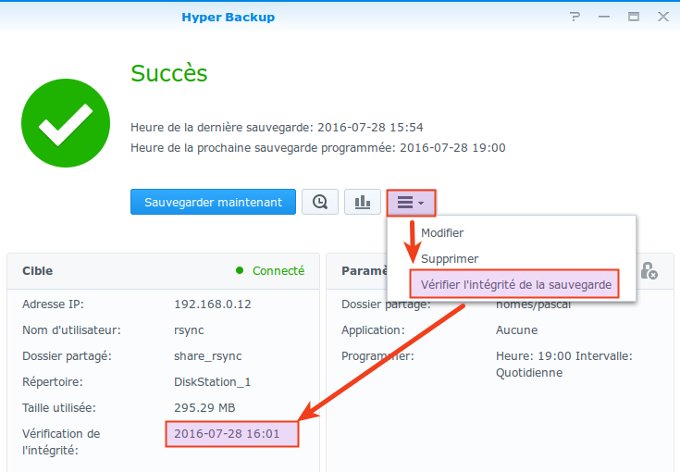
Task: Click the Hyper Backup window title
Action: 228,17
